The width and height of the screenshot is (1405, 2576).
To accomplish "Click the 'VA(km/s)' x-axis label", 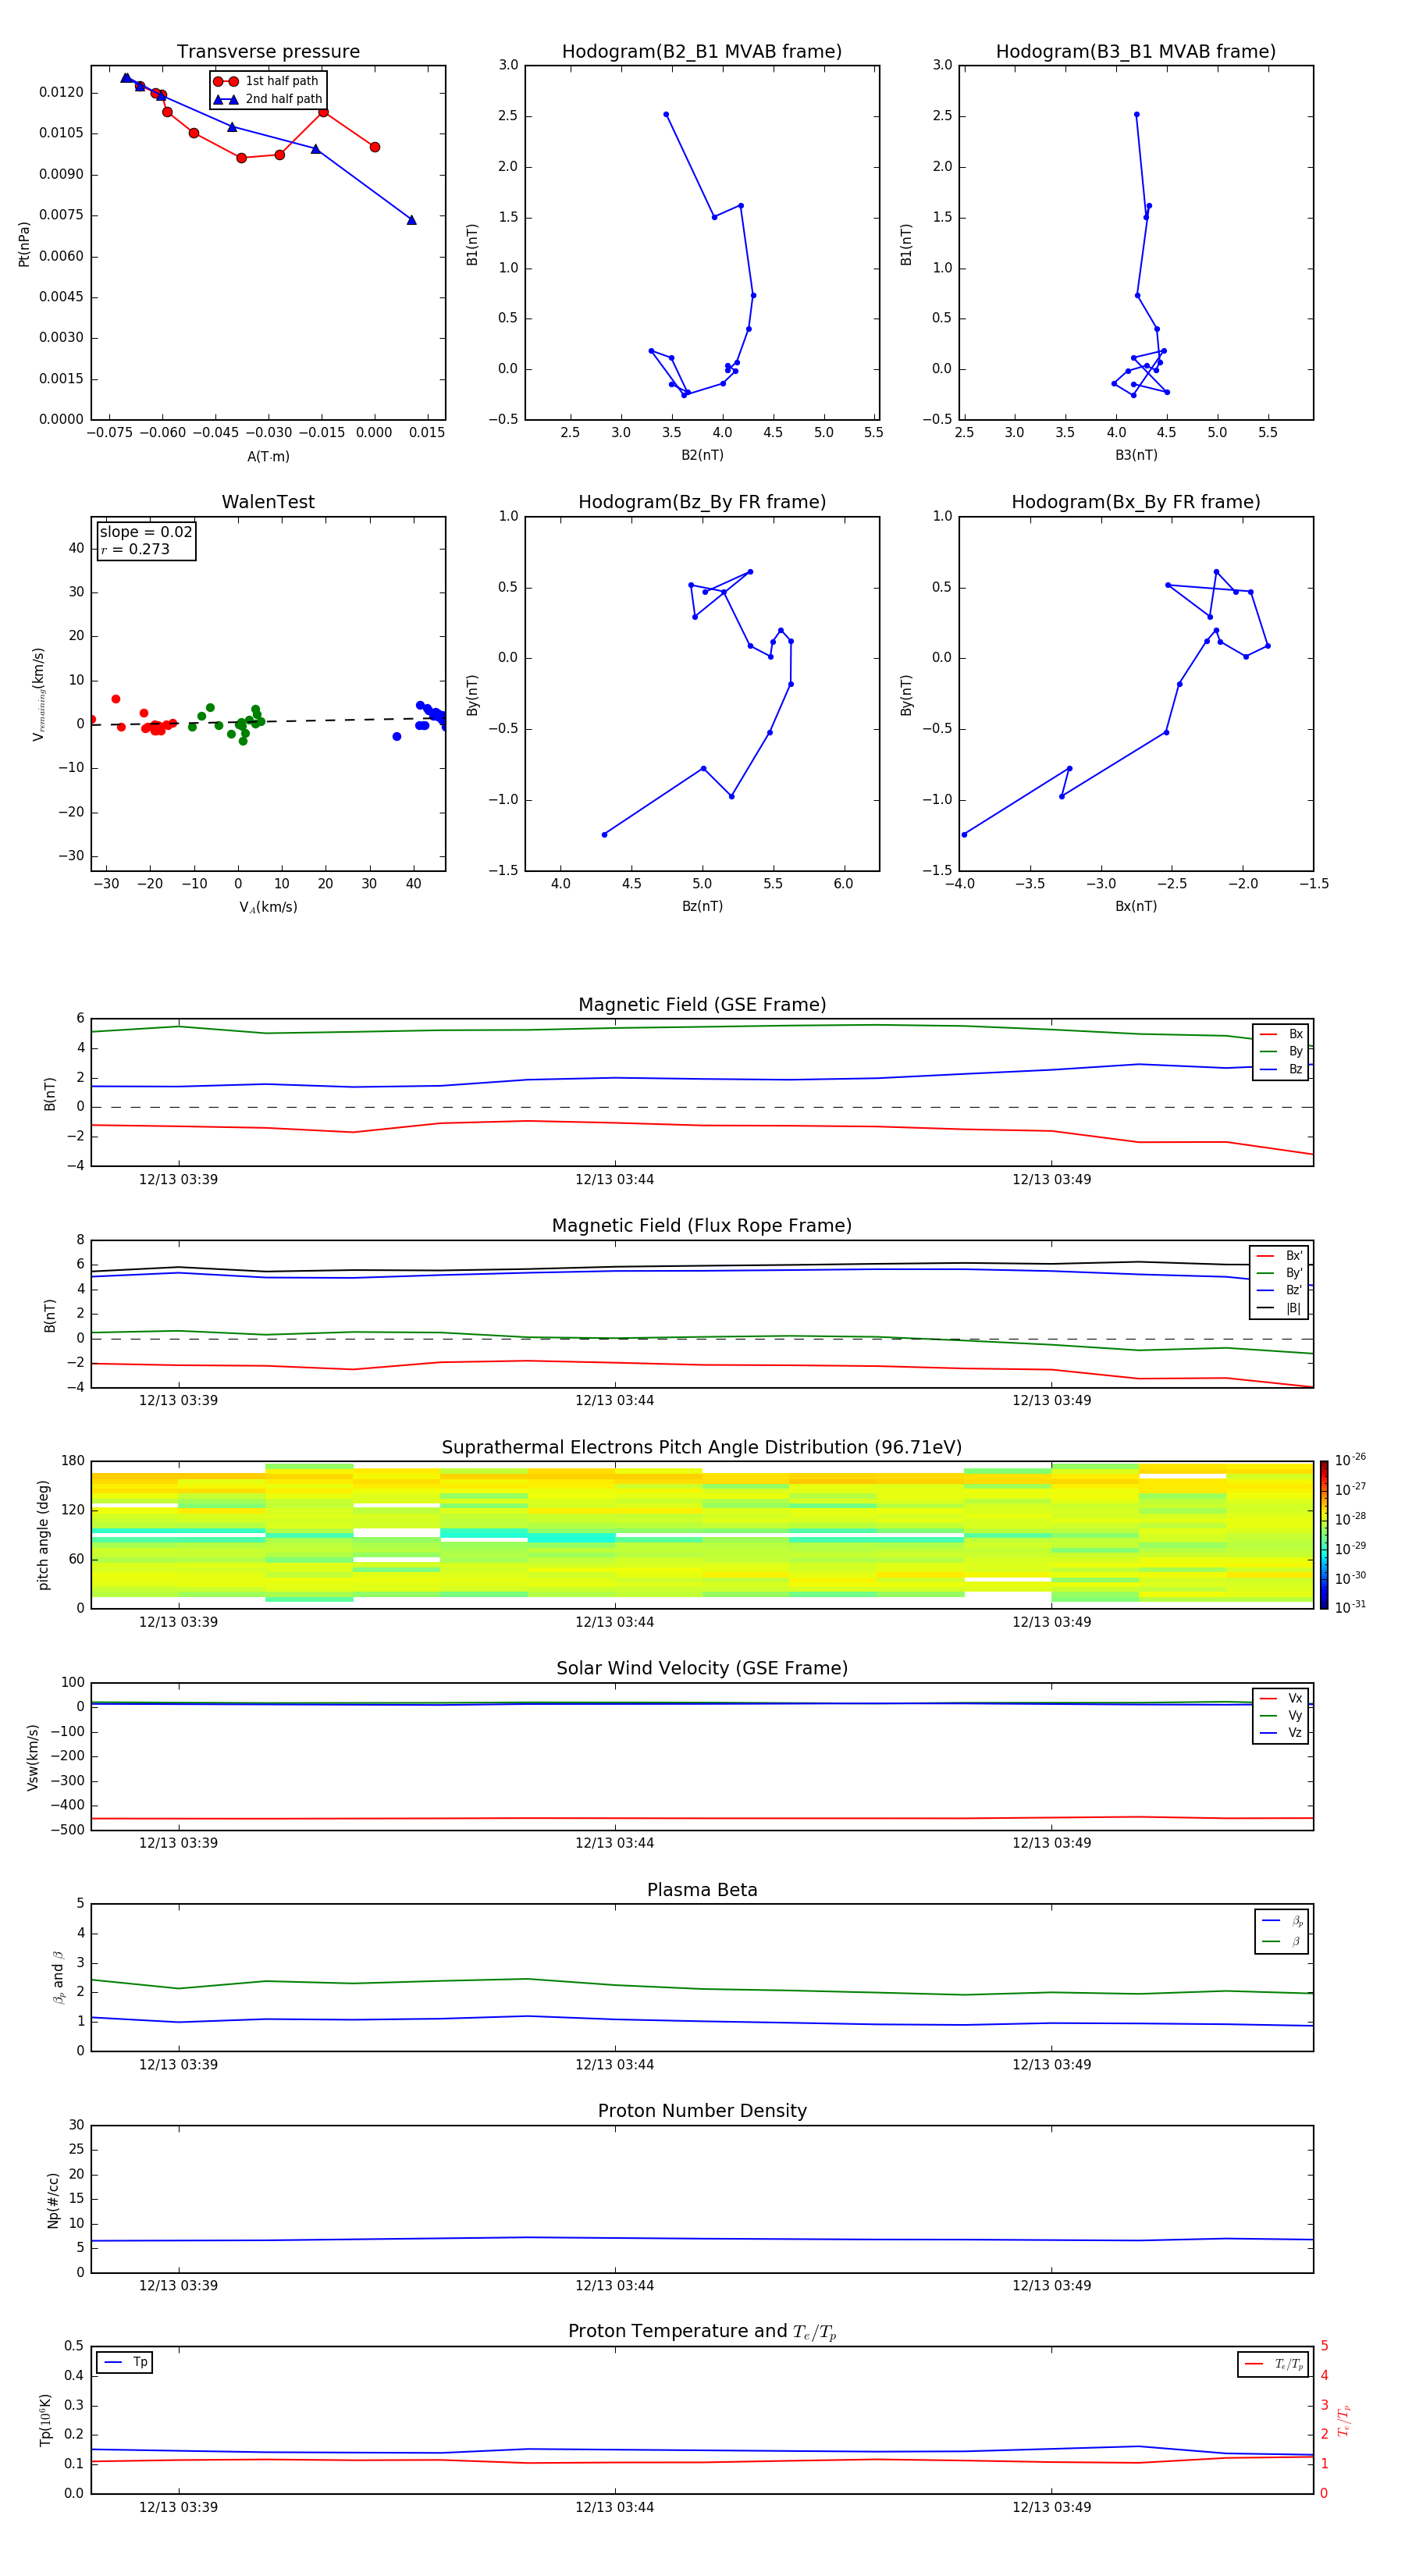I will pos(268,907).
